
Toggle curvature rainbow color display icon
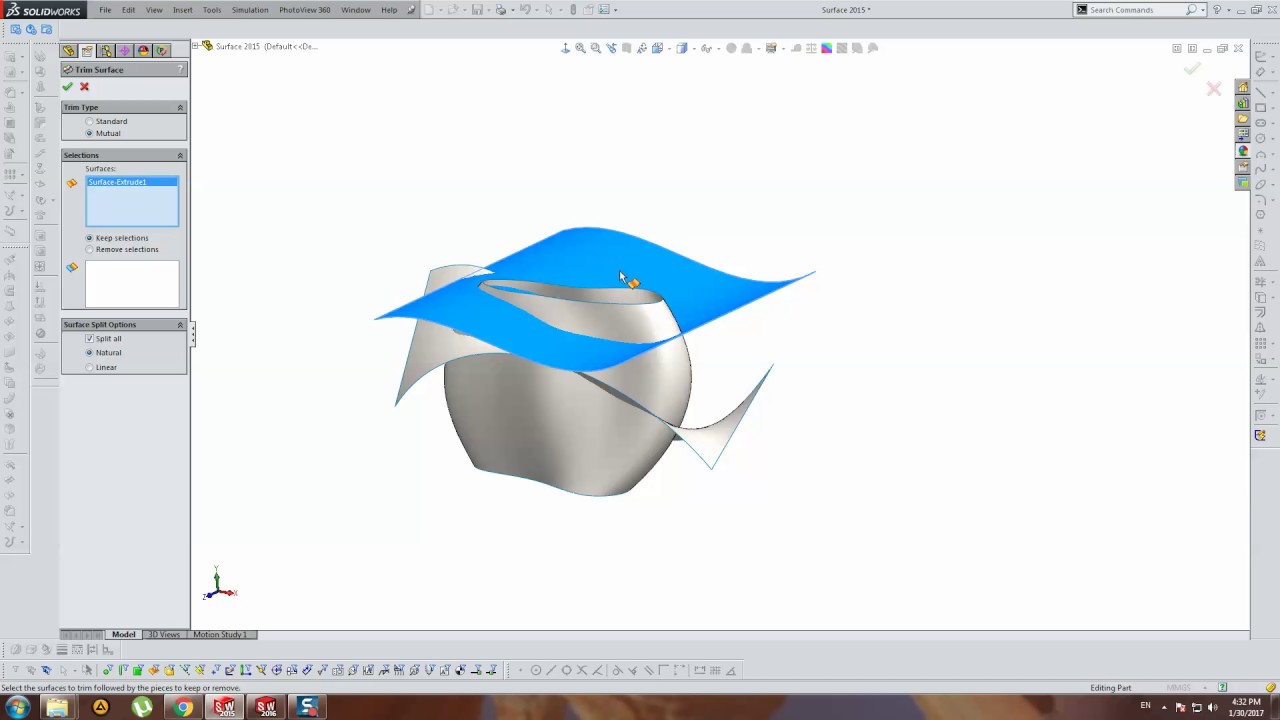point(827,48)
